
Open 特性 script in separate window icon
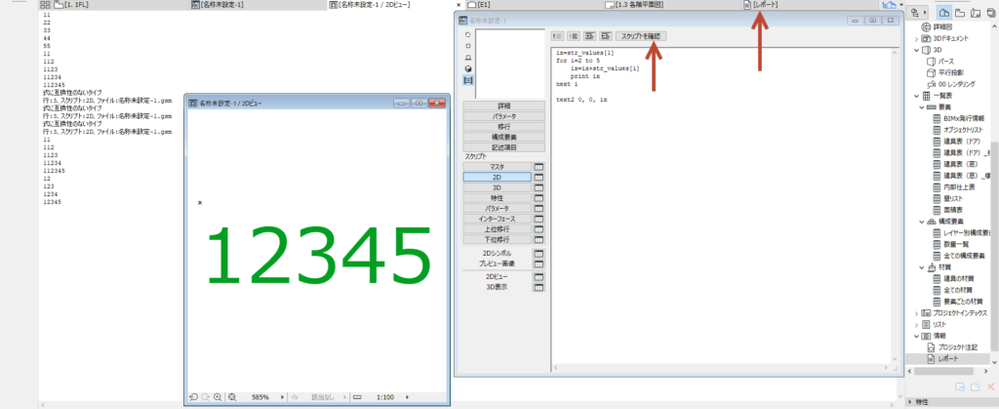(539, 198)
